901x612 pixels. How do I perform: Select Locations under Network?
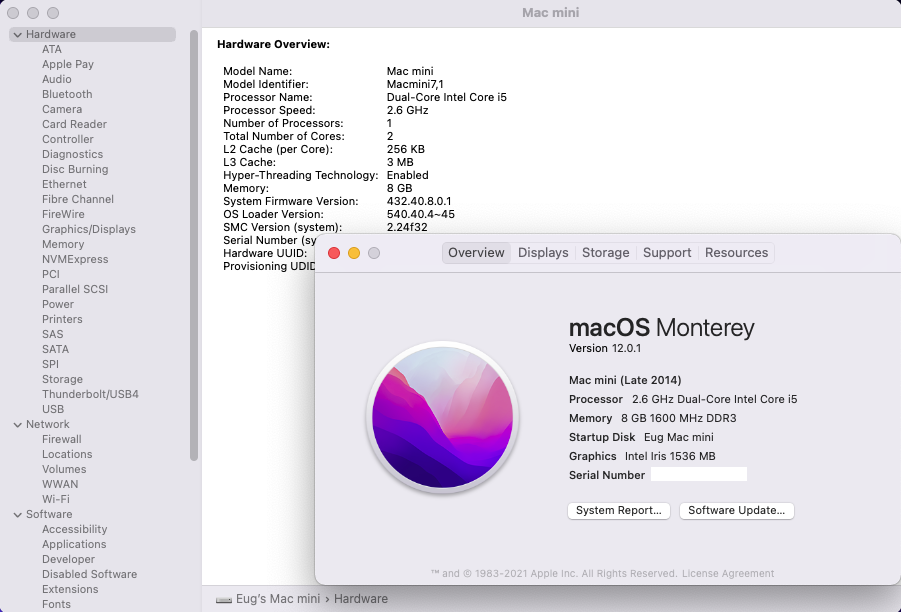coord(67,454)
